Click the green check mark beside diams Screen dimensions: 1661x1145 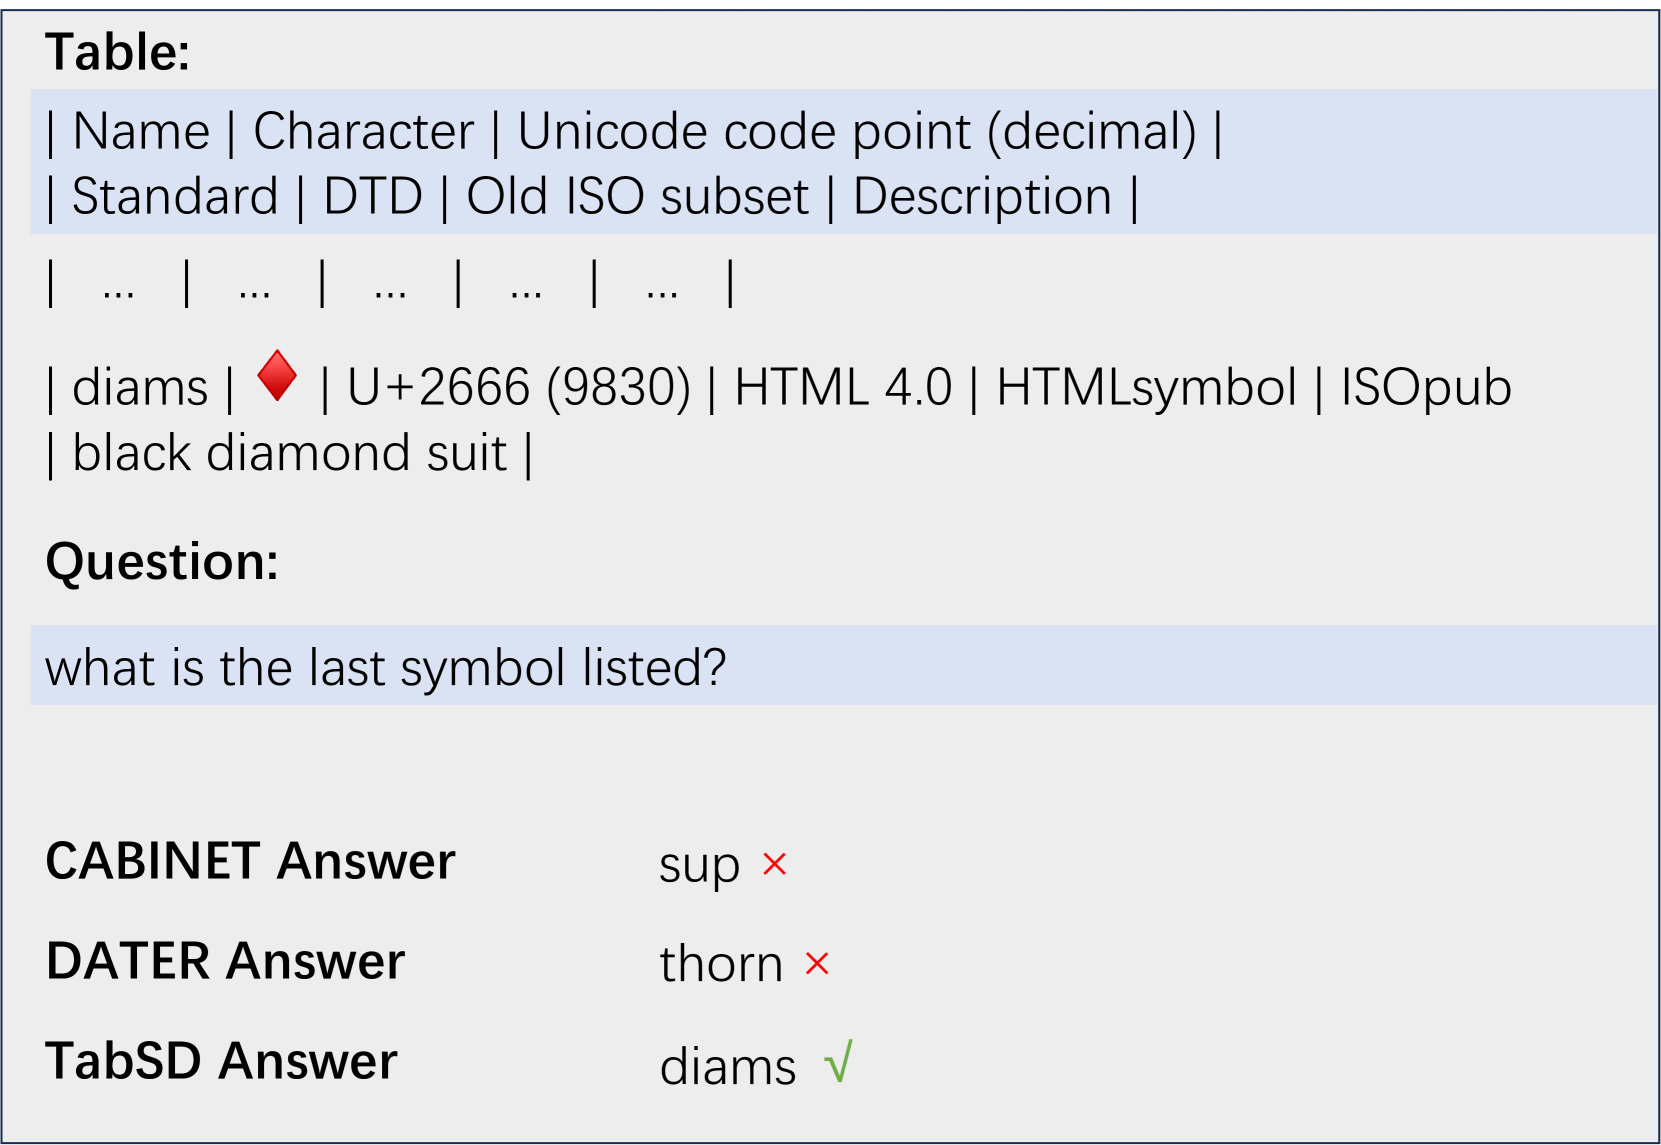point(839,1062)
